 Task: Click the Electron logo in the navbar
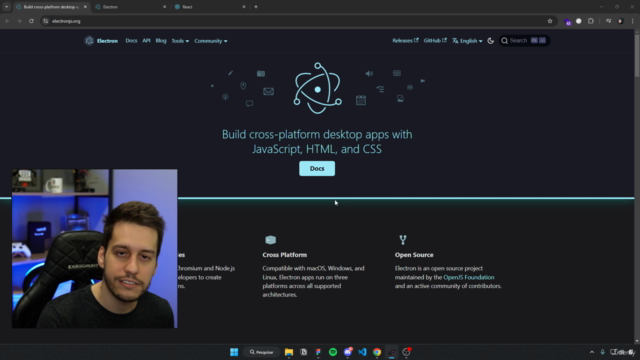[89, 41]
